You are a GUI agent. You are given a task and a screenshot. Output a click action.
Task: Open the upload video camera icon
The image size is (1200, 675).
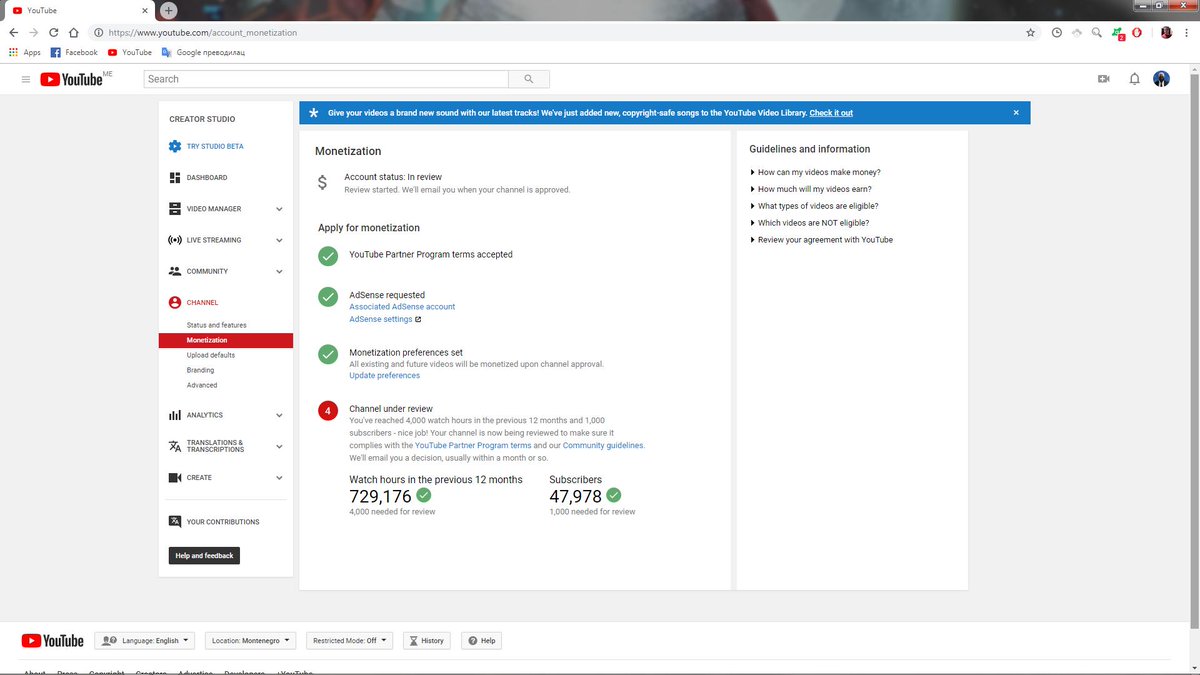click(x=1104, y=79)
